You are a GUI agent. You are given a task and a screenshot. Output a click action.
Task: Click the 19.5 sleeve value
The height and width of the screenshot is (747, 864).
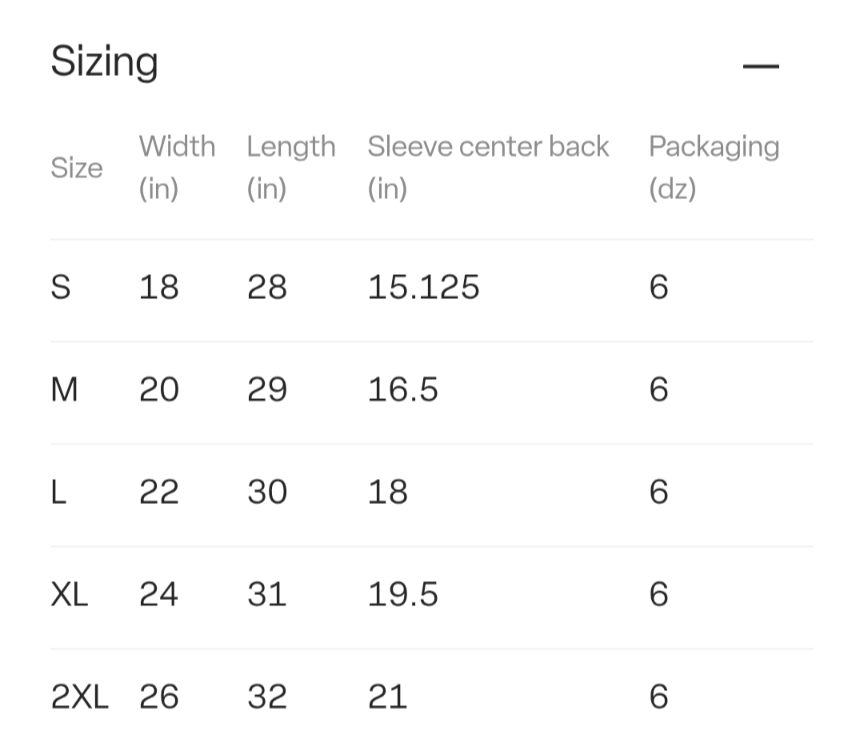pos(403,594)
